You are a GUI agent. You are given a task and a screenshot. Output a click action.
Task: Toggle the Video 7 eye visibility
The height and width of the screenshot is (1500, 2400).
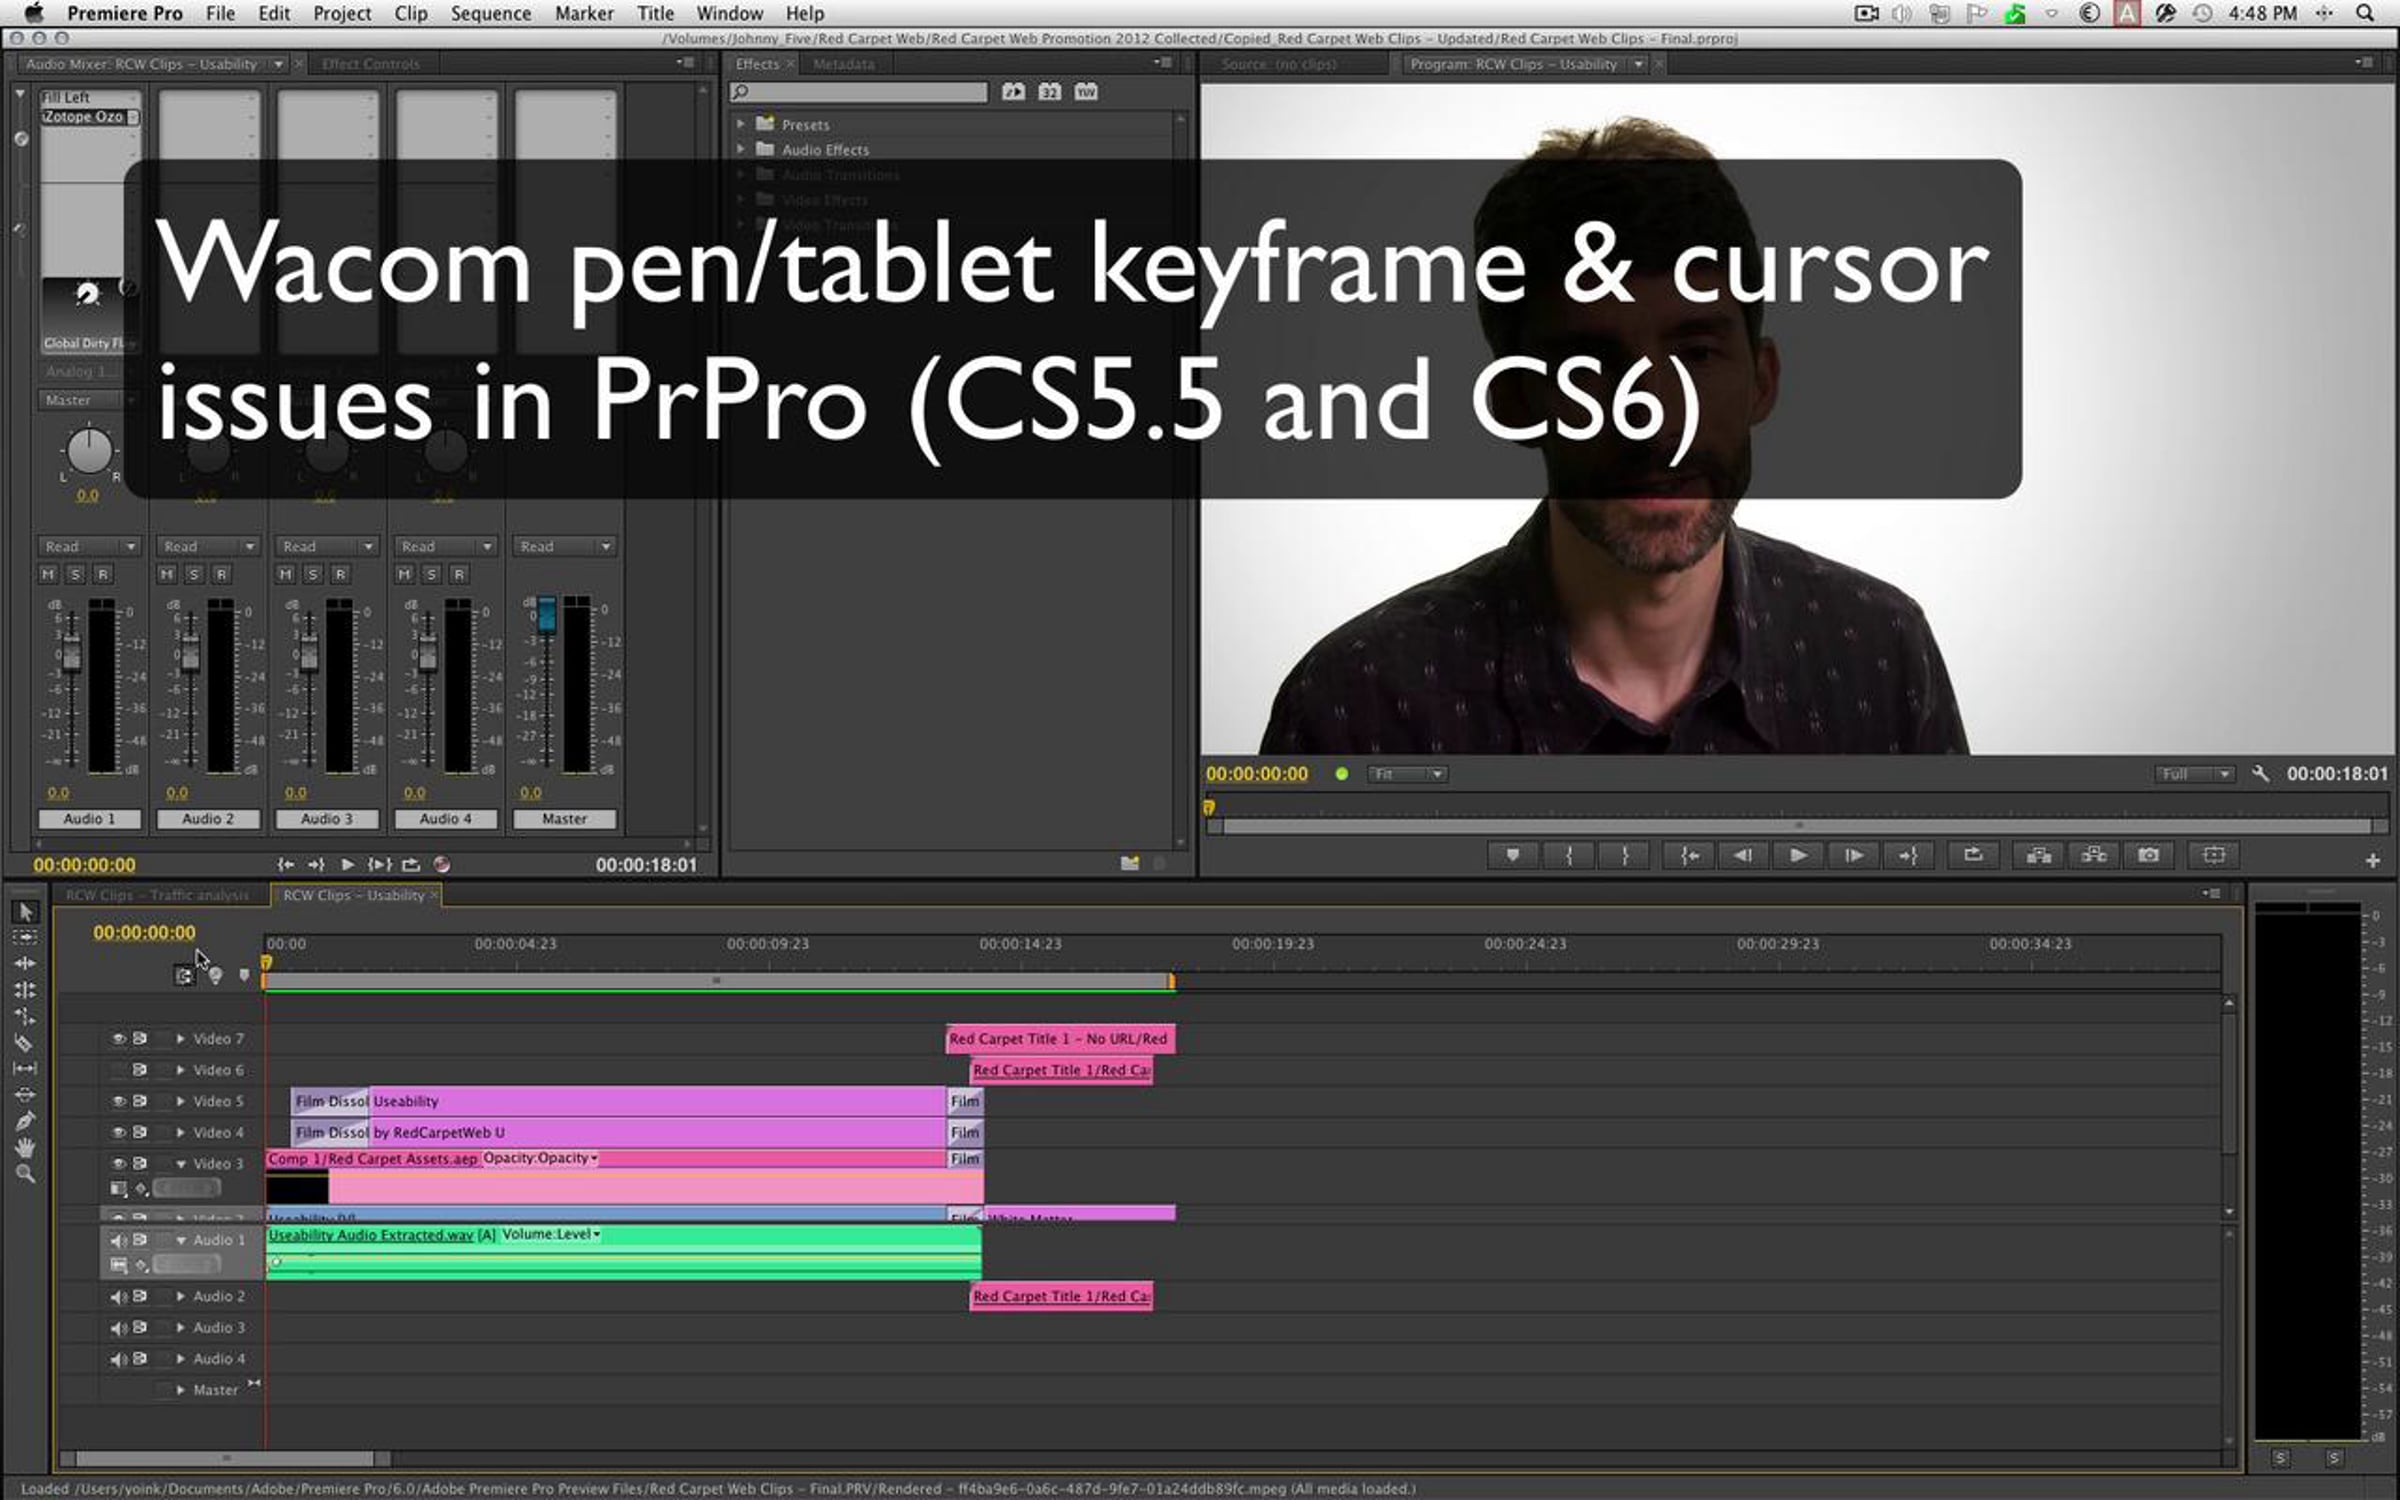tap(118, 1039)
